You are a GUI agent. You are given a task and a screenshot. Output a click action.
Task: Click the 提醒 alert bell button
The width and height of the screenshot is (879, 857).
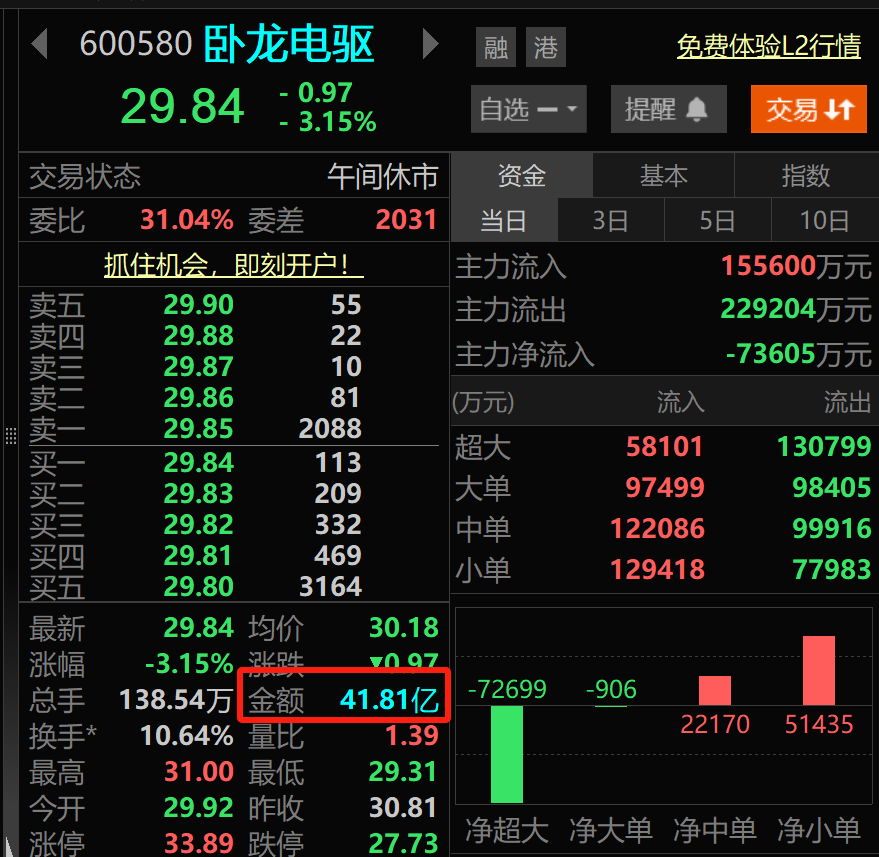[x=668, y=109]
